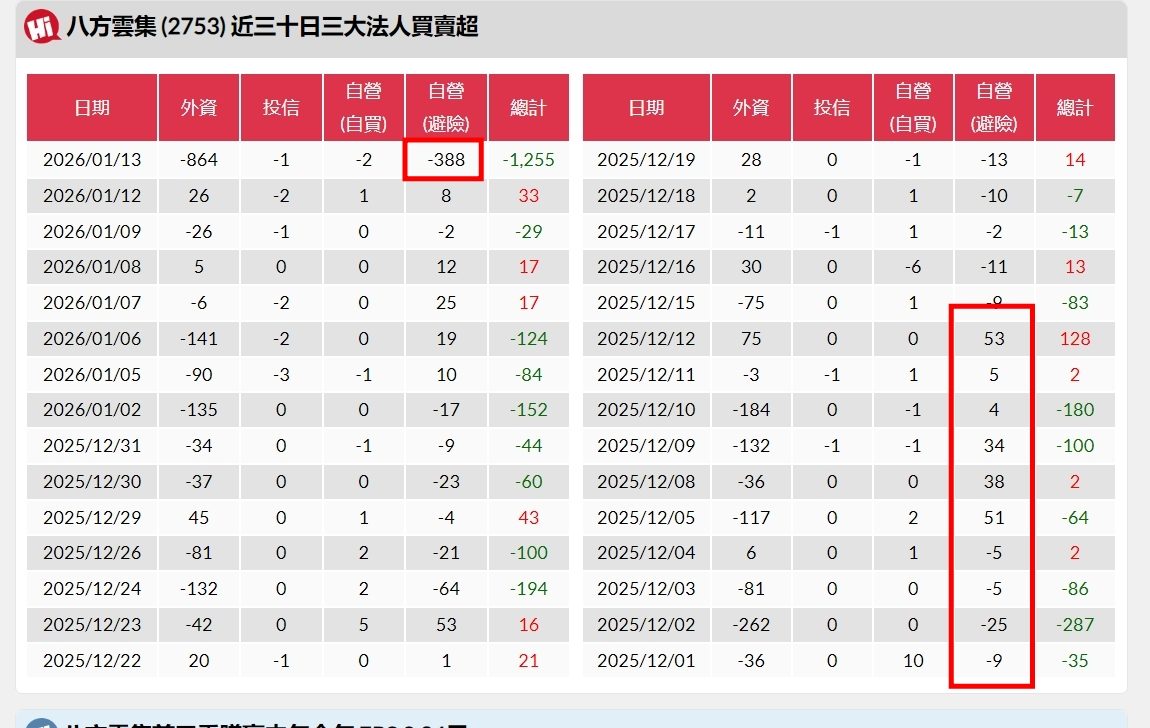1150x728 pixels.
Task: Click the -152 總計 value on 2026/01/02
Action: (529, 410)
